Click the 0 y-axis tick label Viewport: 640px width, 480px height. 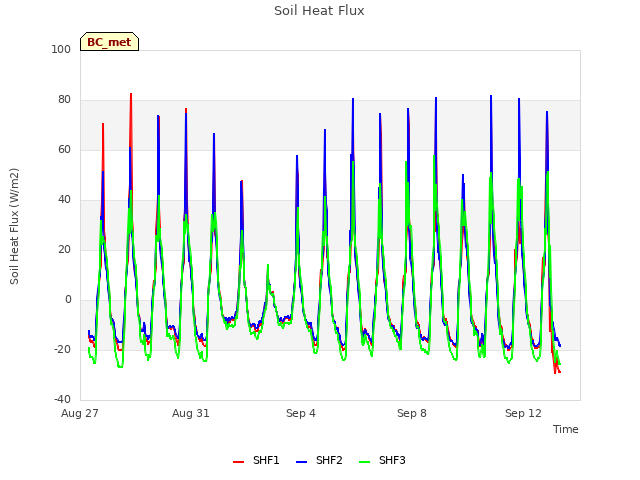tap(68, 300)
